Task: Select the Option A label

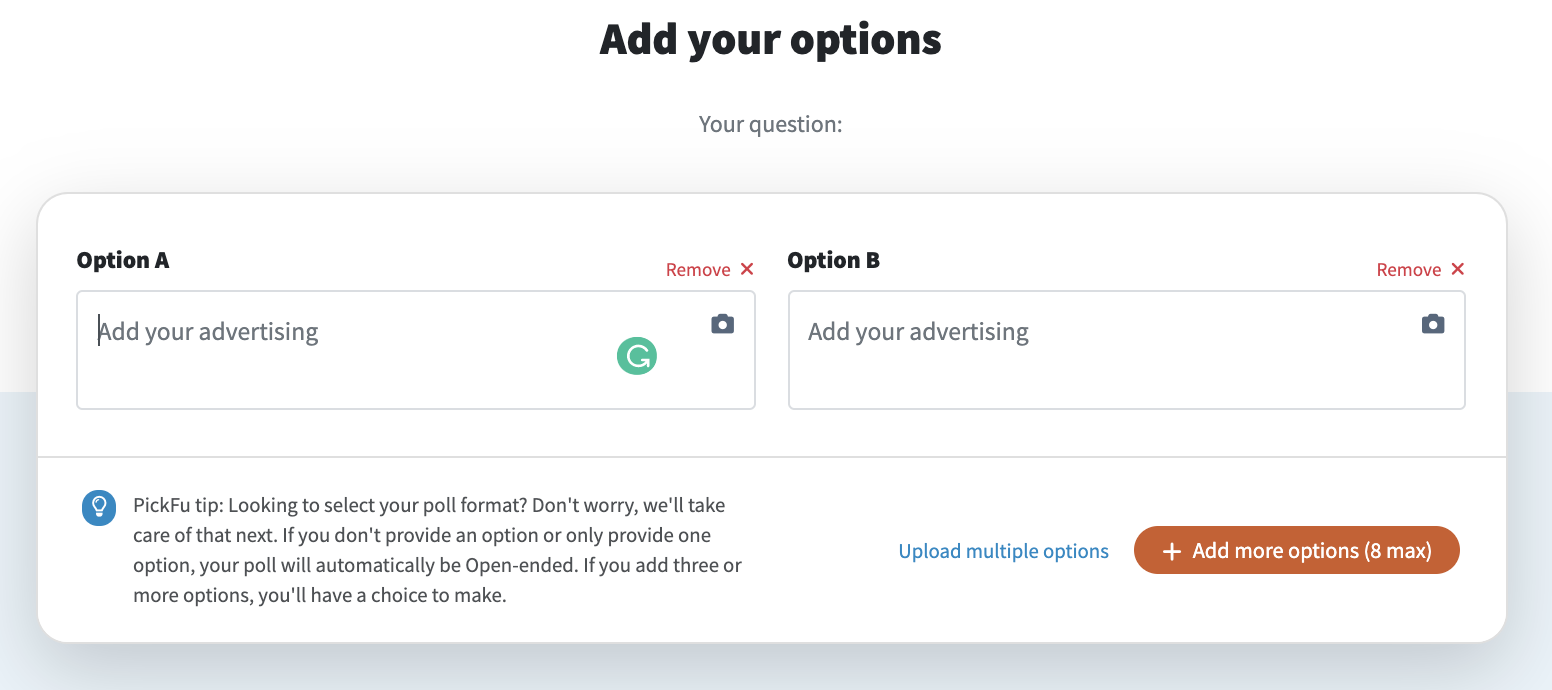Action: (x=123, y=260)
